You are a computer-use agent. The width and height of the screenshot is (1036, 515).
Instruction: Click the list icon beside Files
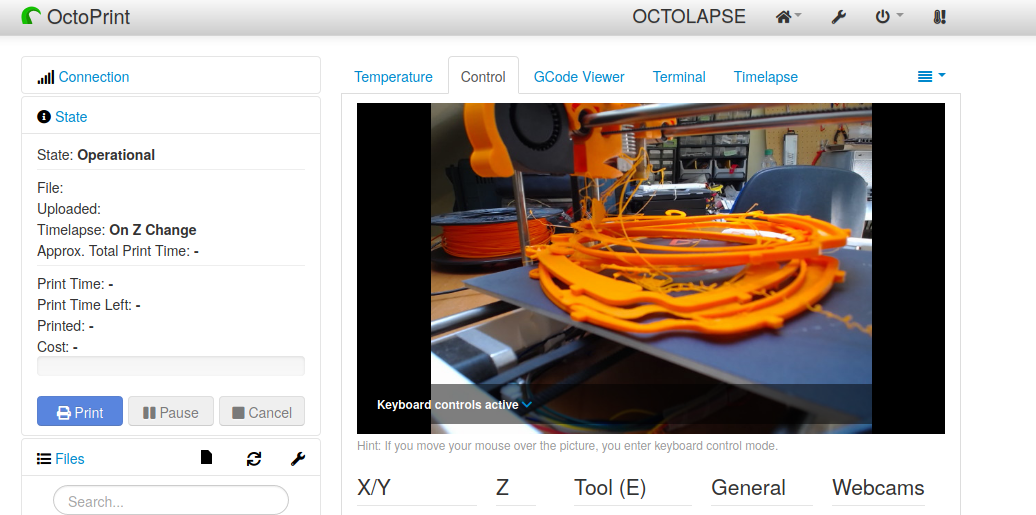pos(44,459)
